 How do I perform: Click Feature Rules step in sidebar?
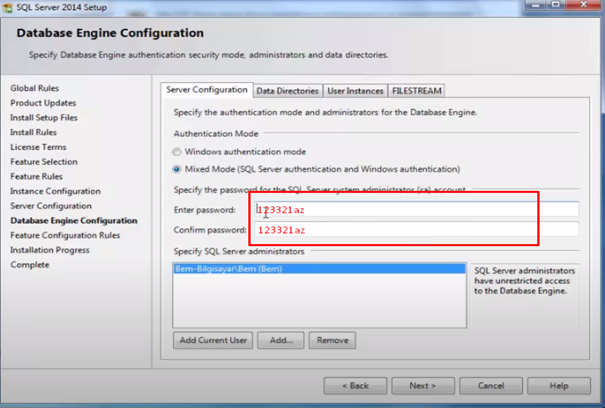(37, 176)
